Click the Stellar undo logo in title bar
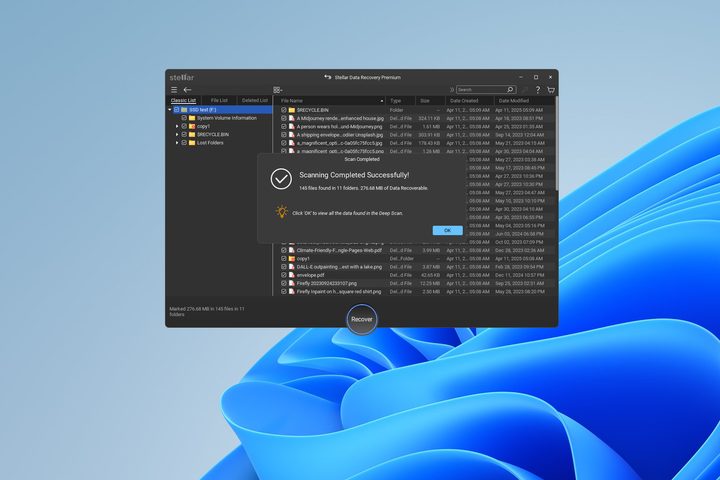The width and height of the screenshot is (720, 480). 327,77
